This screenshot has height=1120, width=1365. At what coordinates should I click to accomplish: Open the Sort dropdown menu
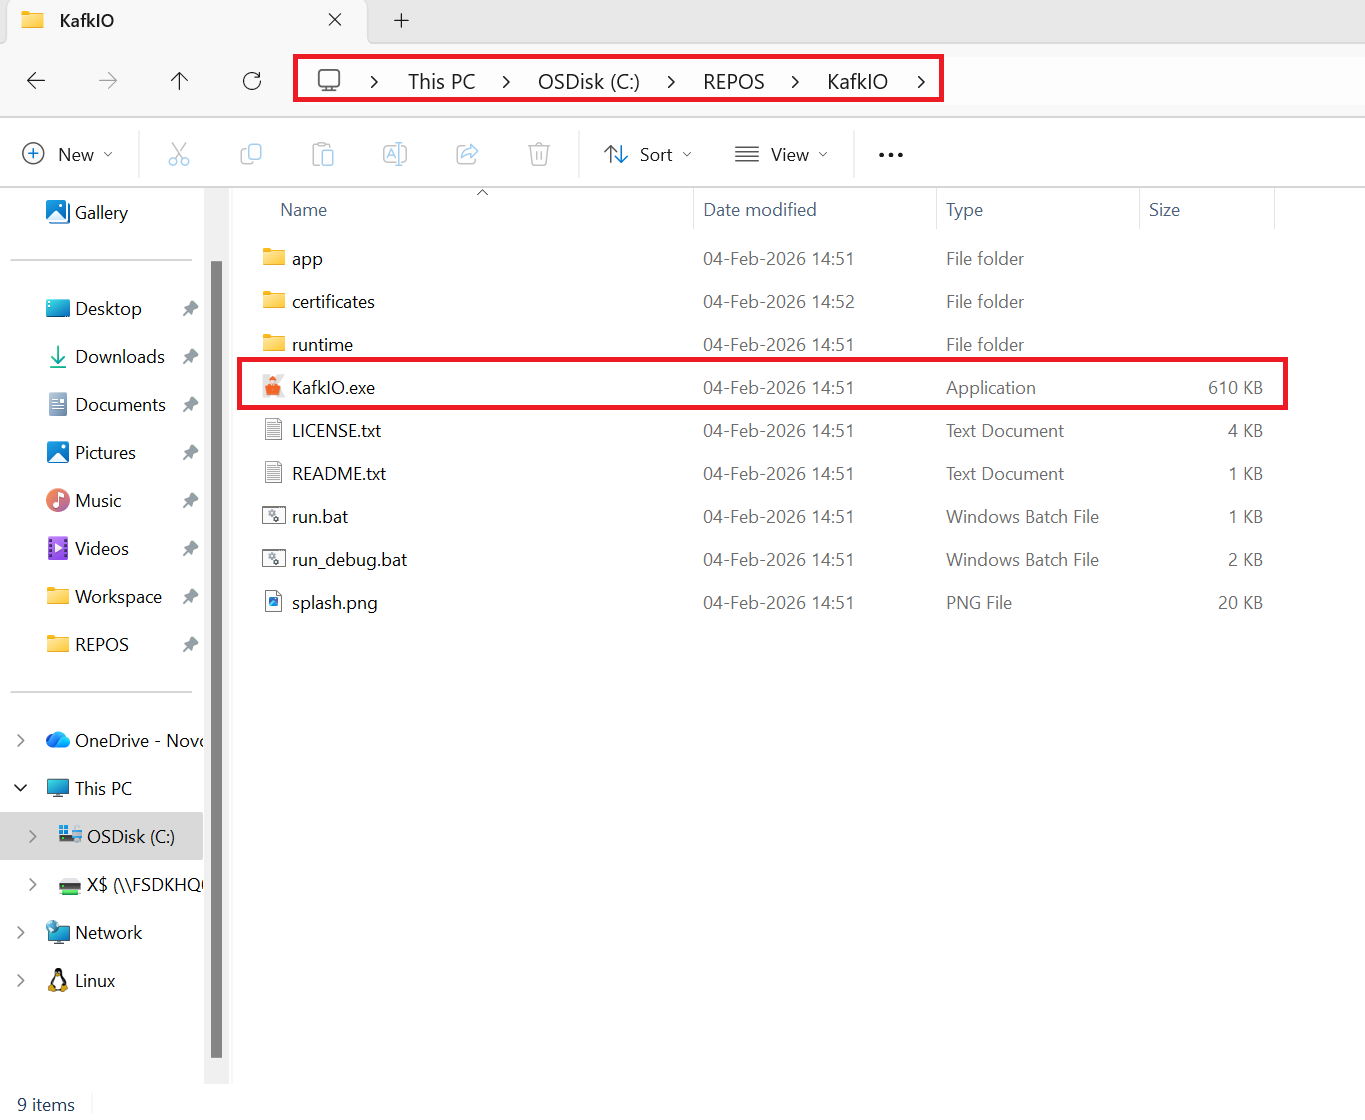[648, 154]
